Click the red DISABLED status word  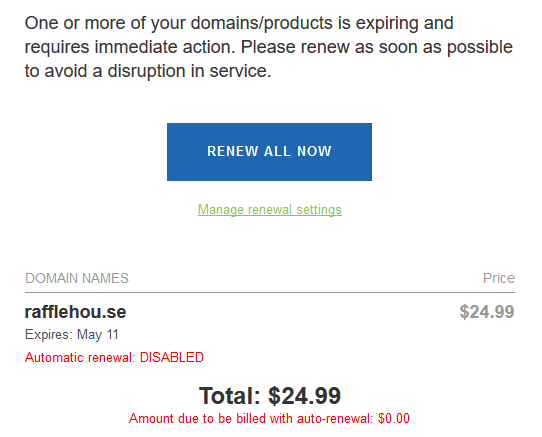click(x=171, y=357)
